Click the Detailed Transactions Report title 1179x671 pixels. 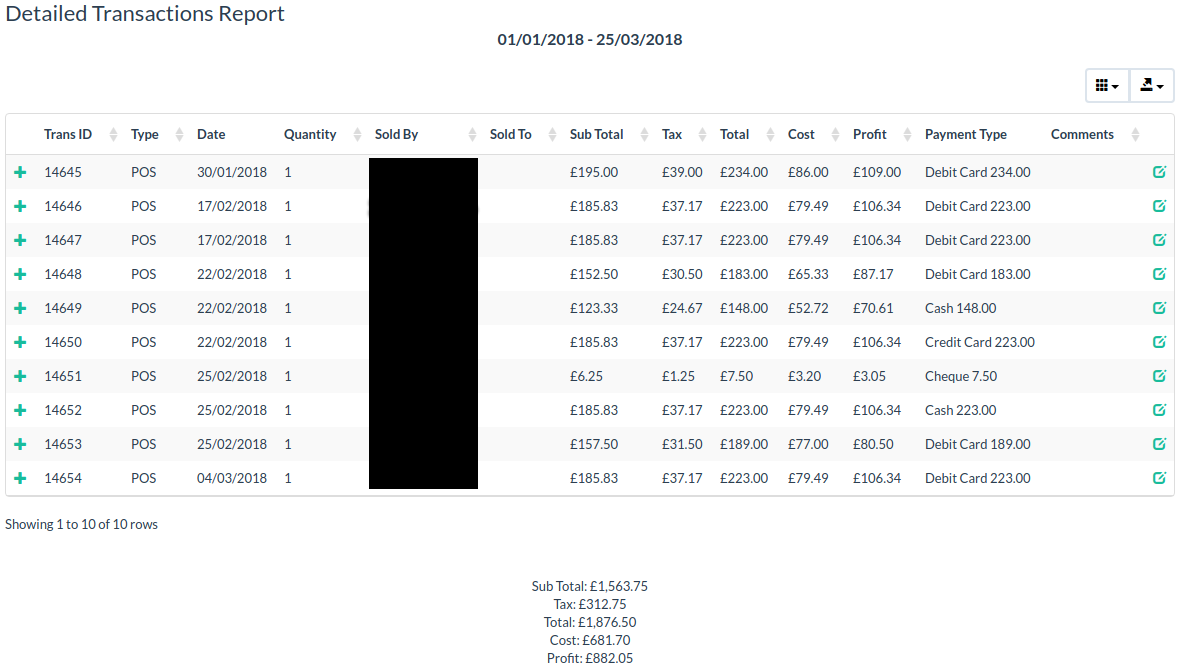click(x=145, y=13)
